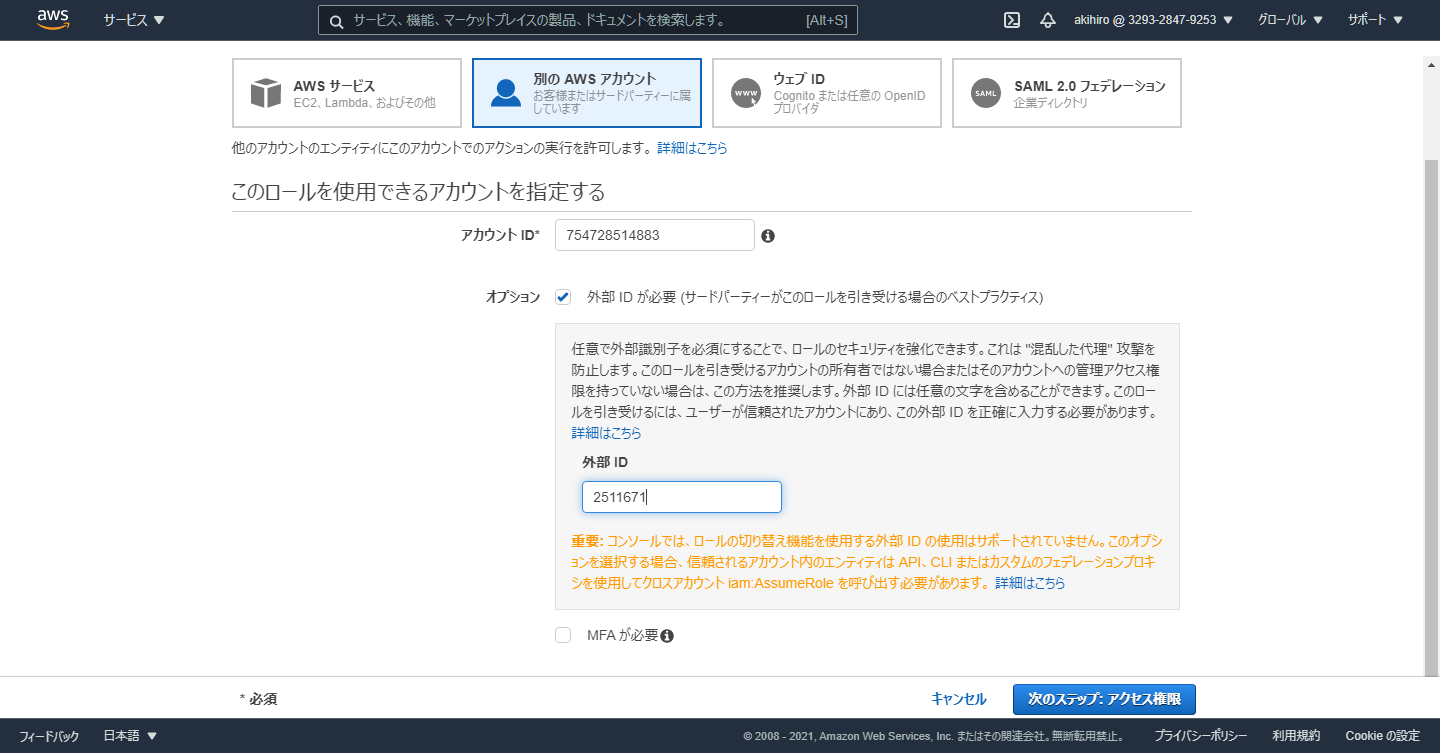
Task: Open the 日本語 language selector
Action: [x=130, y=736]
